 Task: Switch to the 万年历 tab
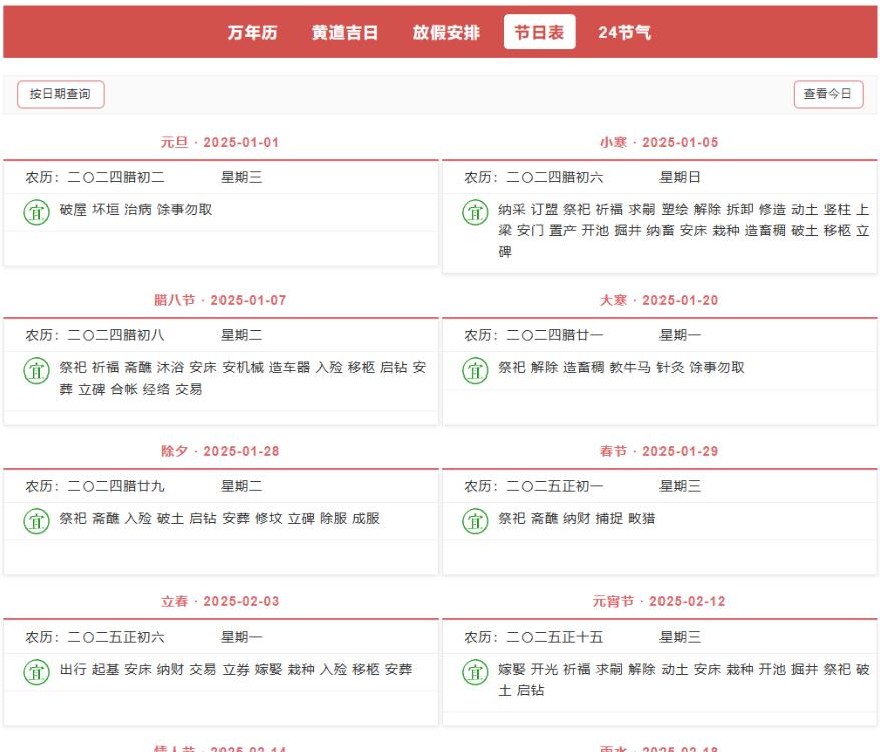[x=252, y=32]
